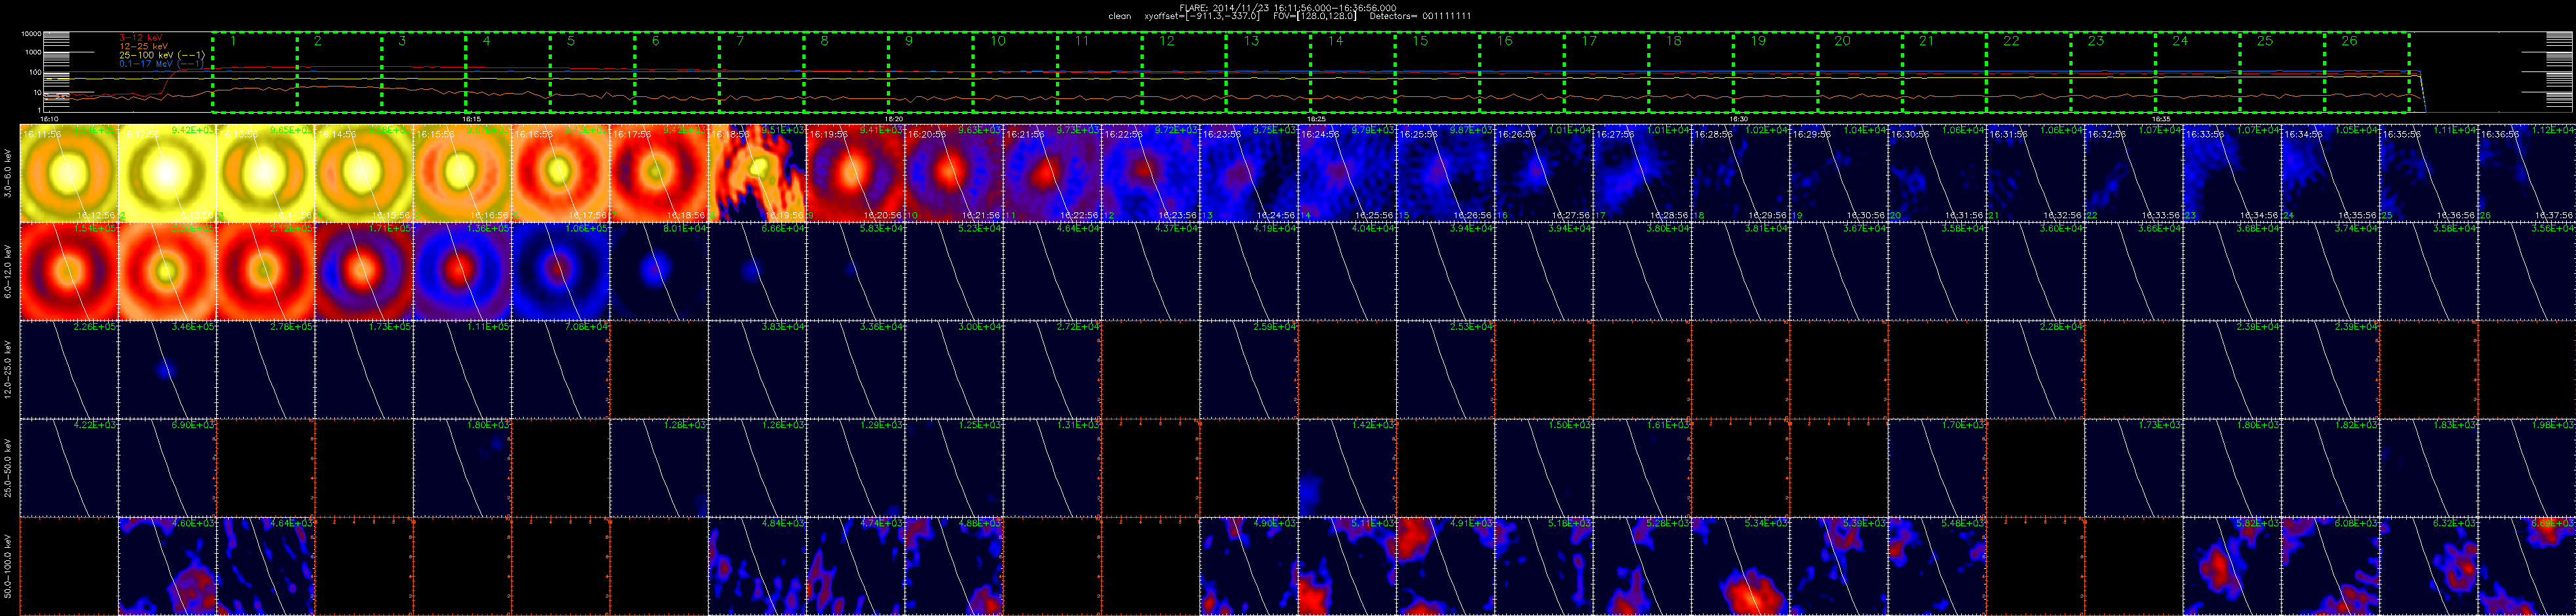The width and height of the screenshot is (2576, 616).
Task: Open the 50-100 keV image labeled 4.60E+03
Action: tap(167, 565)
